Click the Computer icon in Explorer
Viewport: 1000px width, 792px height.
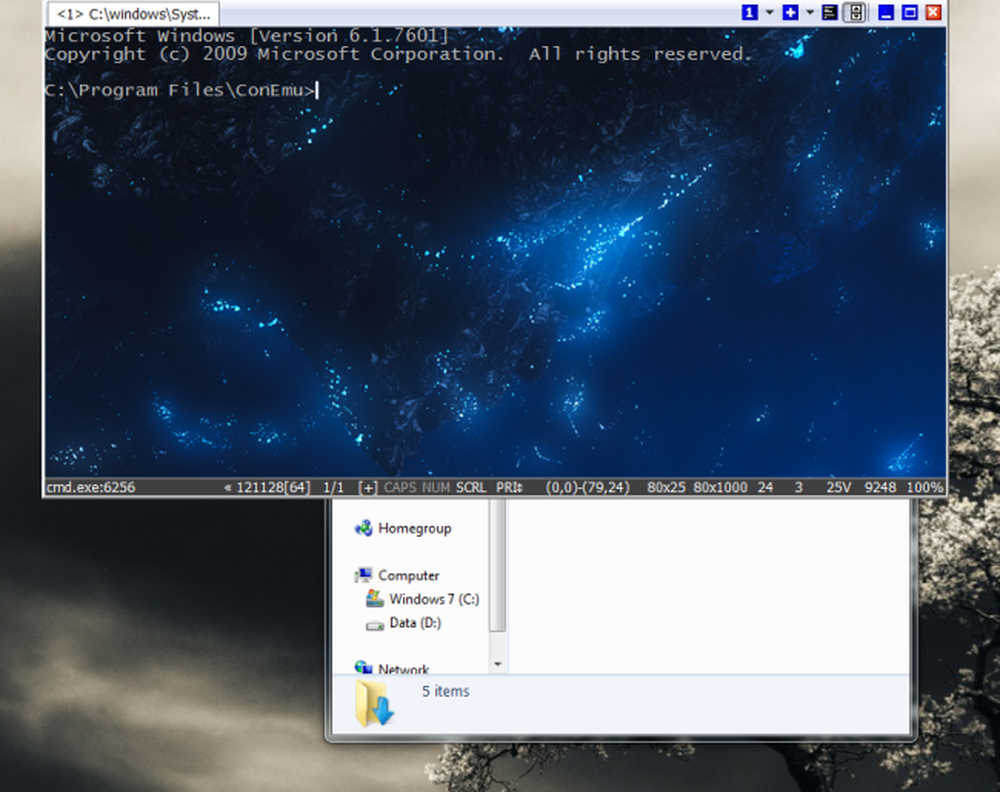coord(364,575)
